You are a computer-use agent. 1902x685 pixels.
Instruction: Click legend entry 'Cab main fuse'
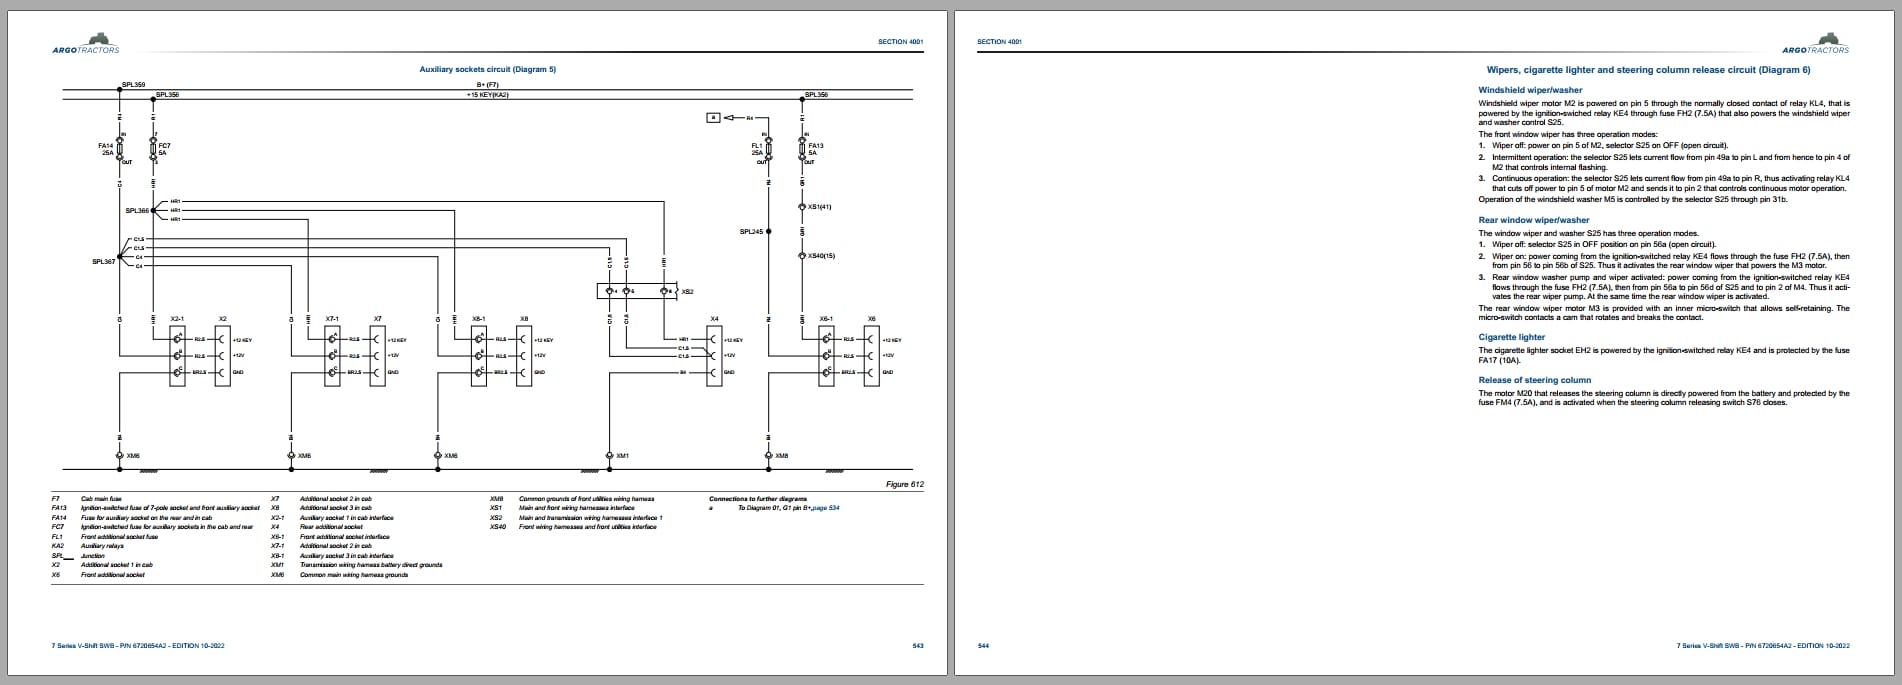tap(101, 499)
